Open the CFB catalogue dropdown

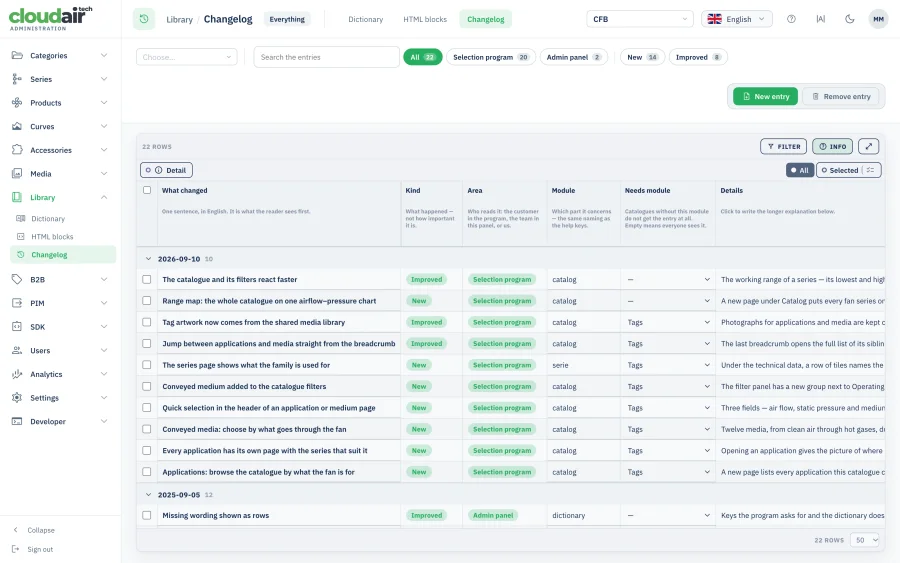639,19
